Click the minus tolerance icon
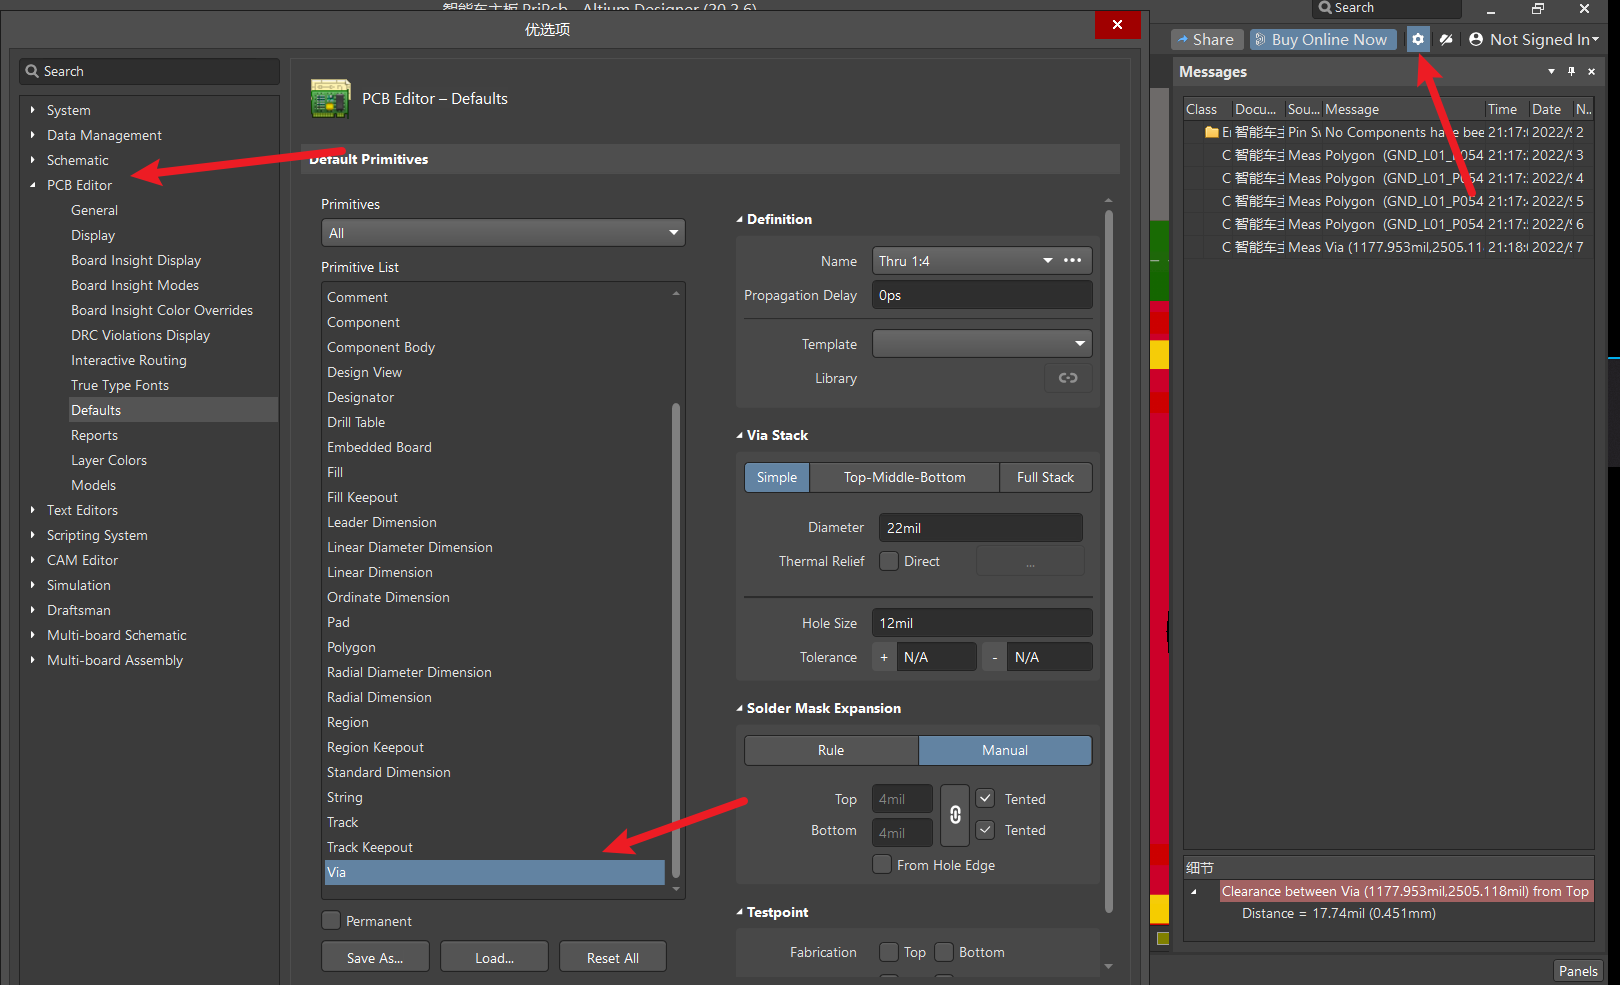This screenshot has width=1620, height=985. coord(994,657)
